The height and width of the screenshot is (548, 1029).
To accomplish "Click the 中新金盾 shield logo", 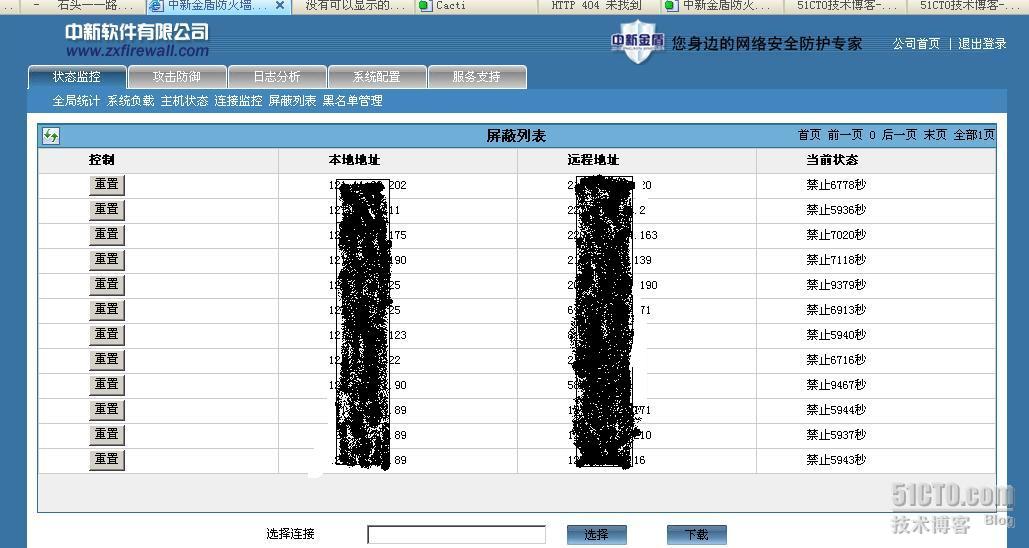I will (638, 43).
